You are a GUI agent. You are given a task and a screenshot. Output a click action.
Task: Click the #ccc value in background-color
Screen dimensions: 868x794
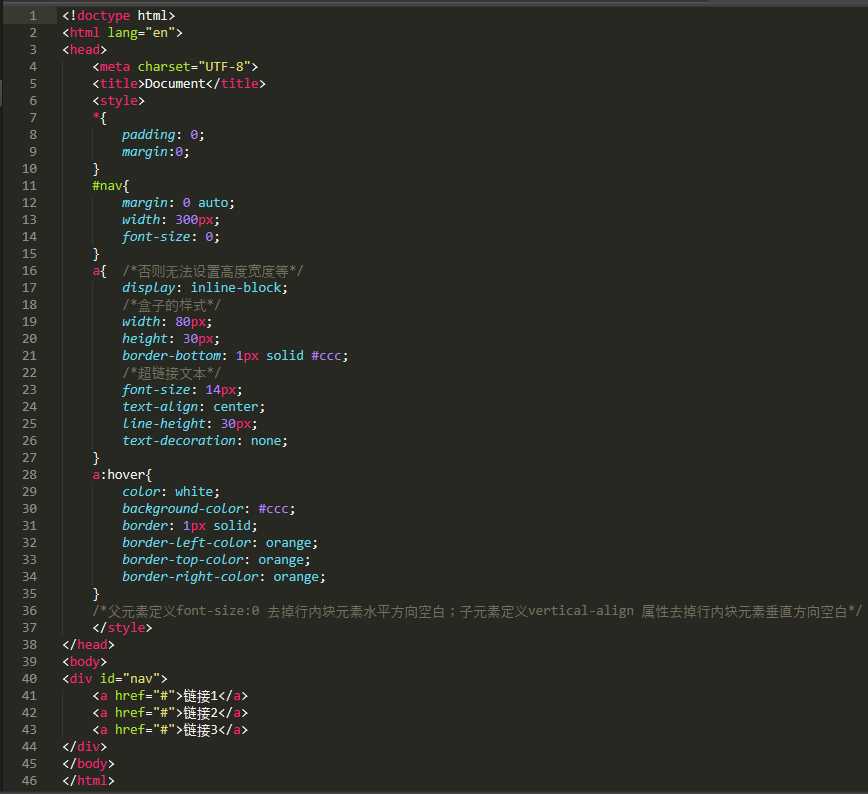273,508
